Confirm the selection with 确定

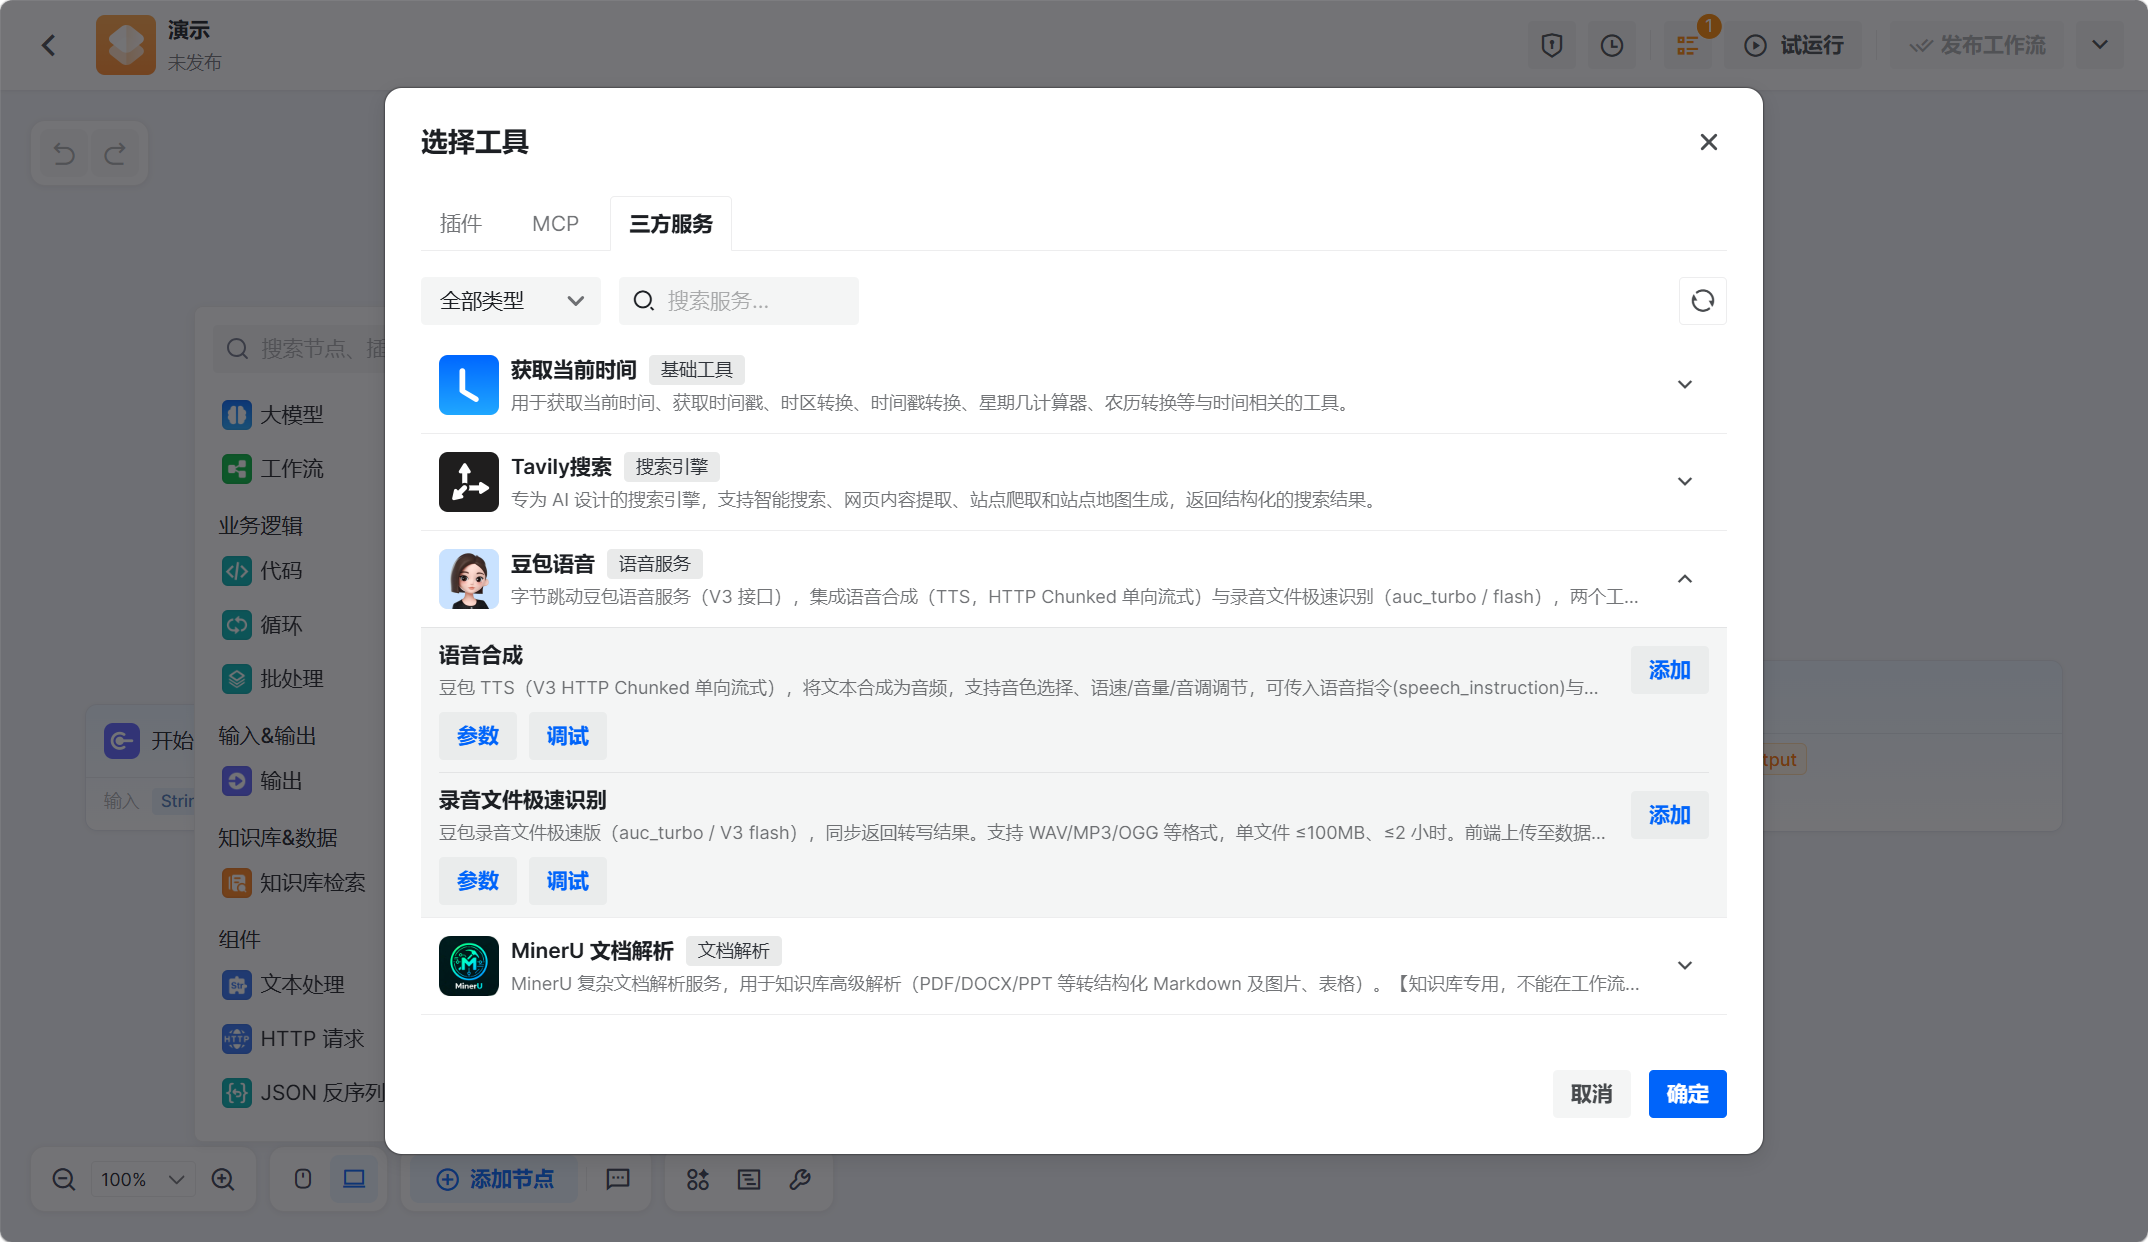click(x=1687, y=1094)
